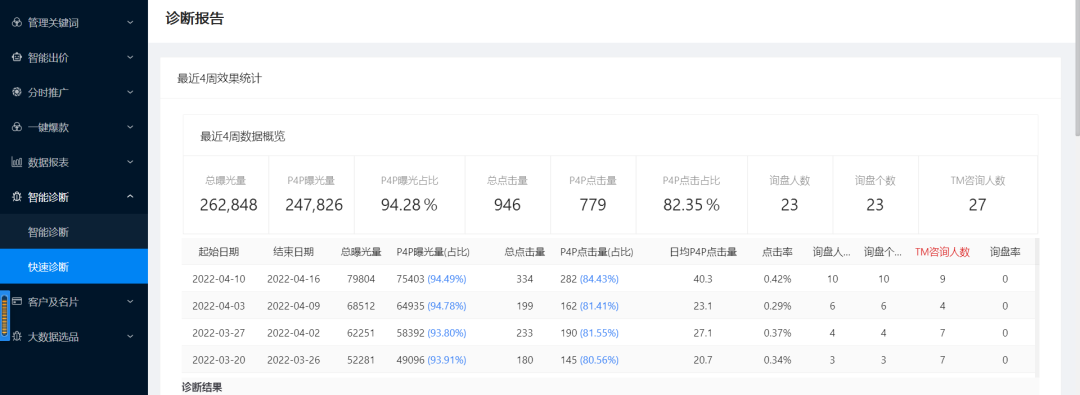Click the P4P曝光量 value 247,826
Viewport: 1080px width, 395px height.
pos(314,205)
